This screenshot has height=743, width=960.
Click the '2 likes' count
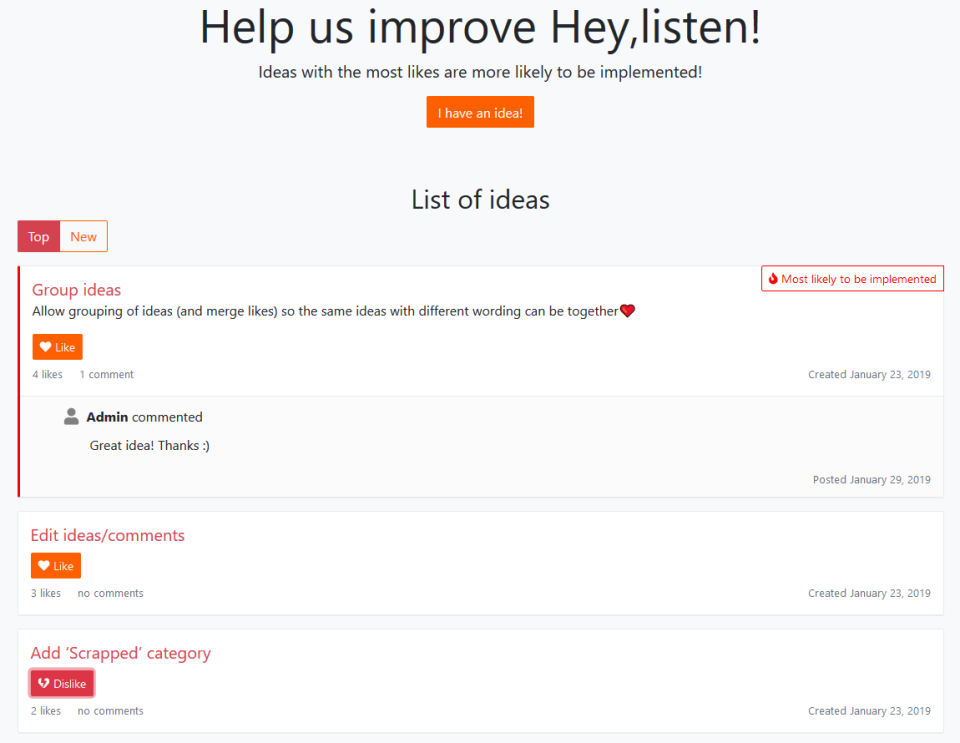pos(46,711)
